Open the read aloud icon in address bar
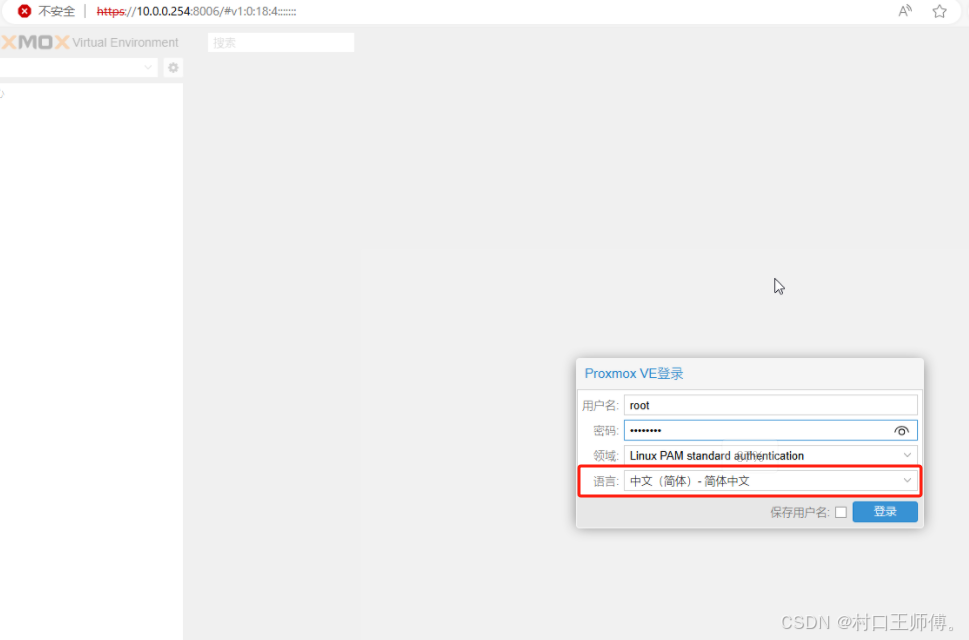 (x=905, y=11)
